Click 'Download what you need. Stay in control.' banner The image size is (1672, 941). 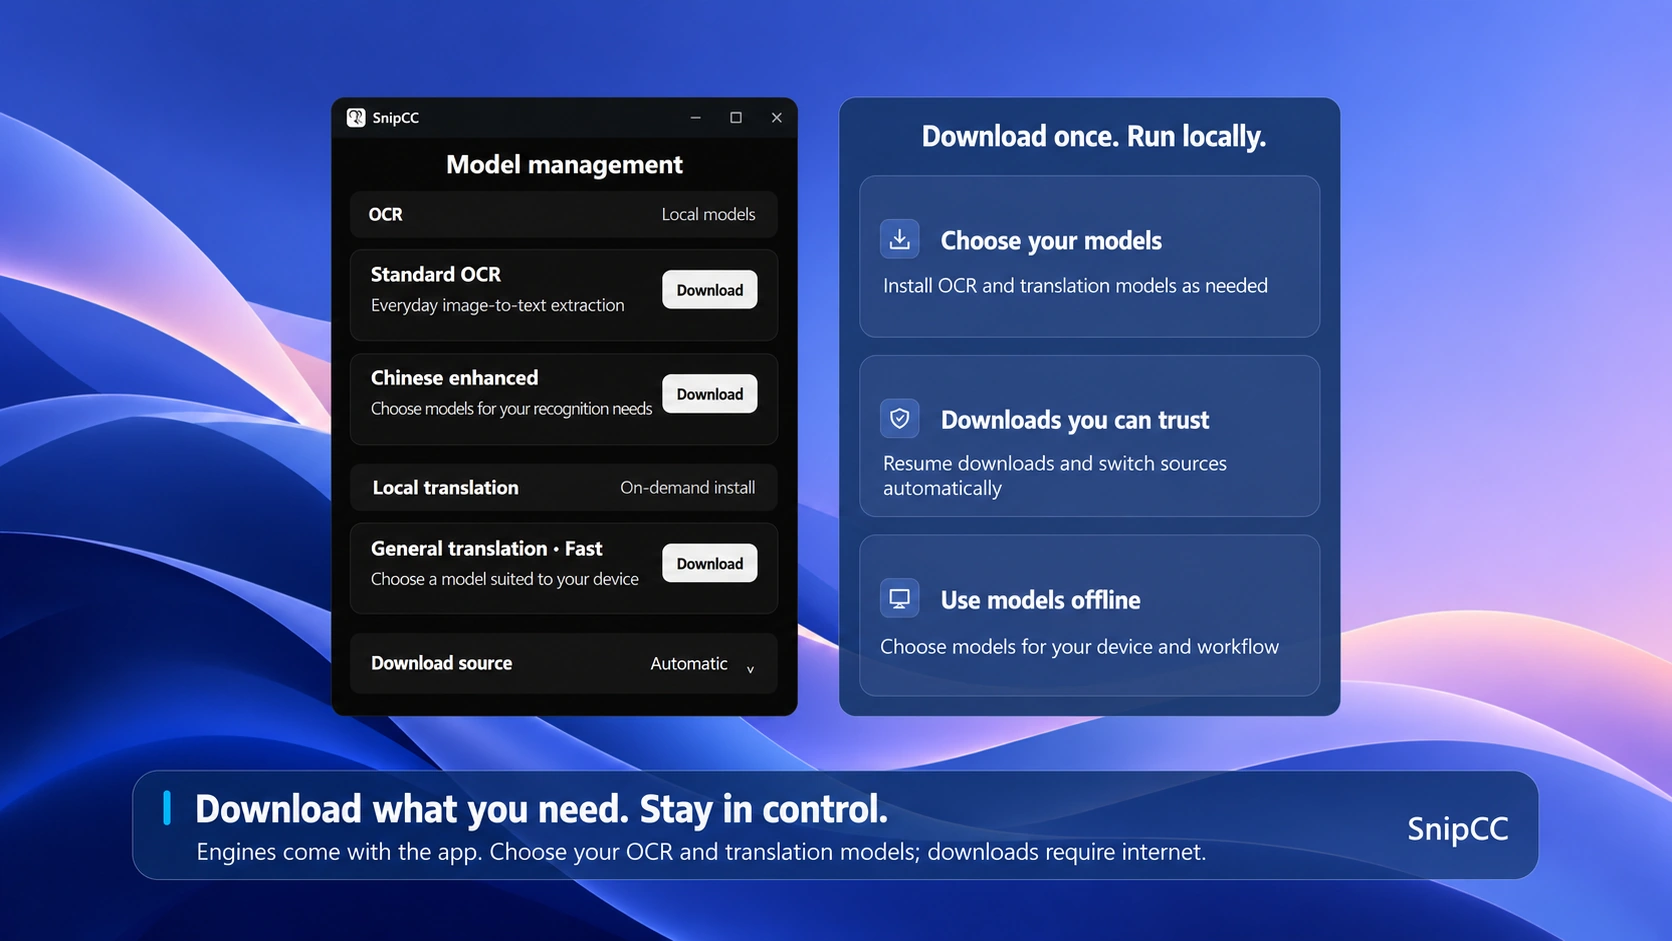(541, 809)
